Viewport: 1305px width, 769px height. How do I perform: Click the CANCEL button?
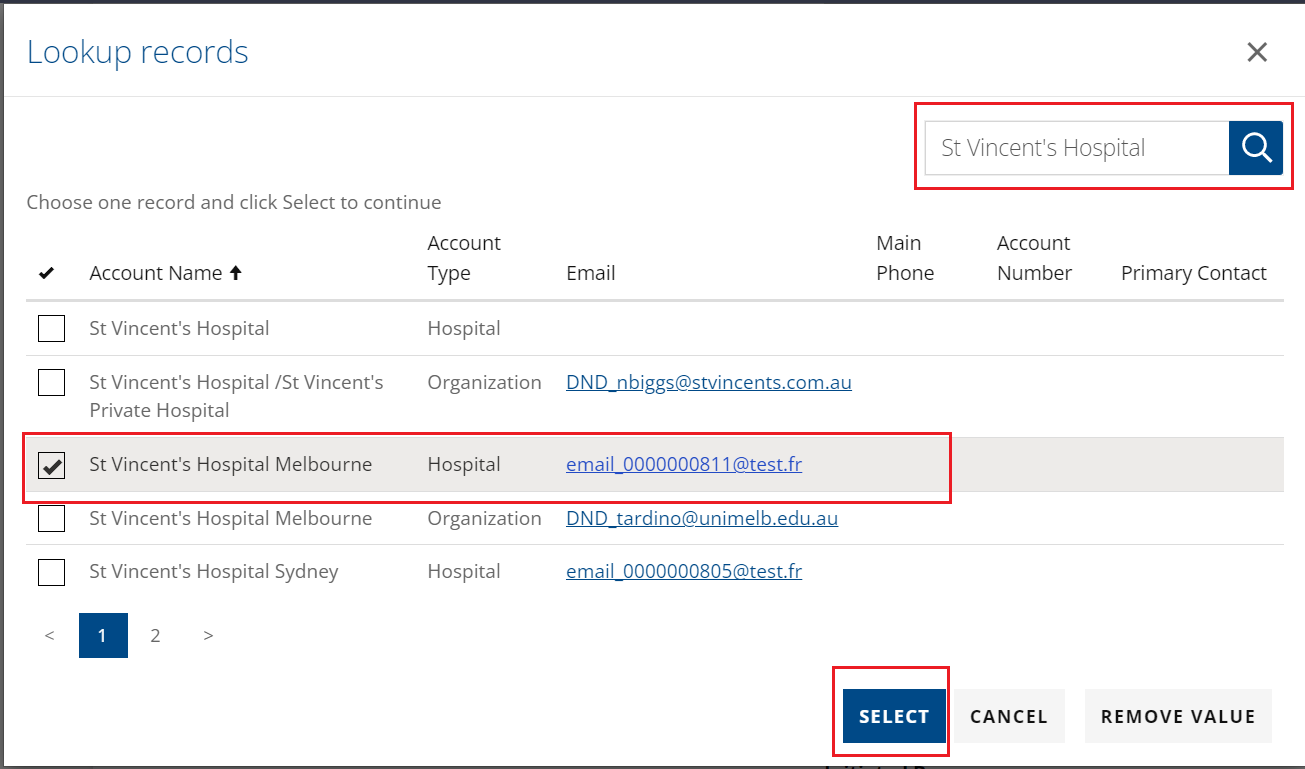pos(1009,716)
